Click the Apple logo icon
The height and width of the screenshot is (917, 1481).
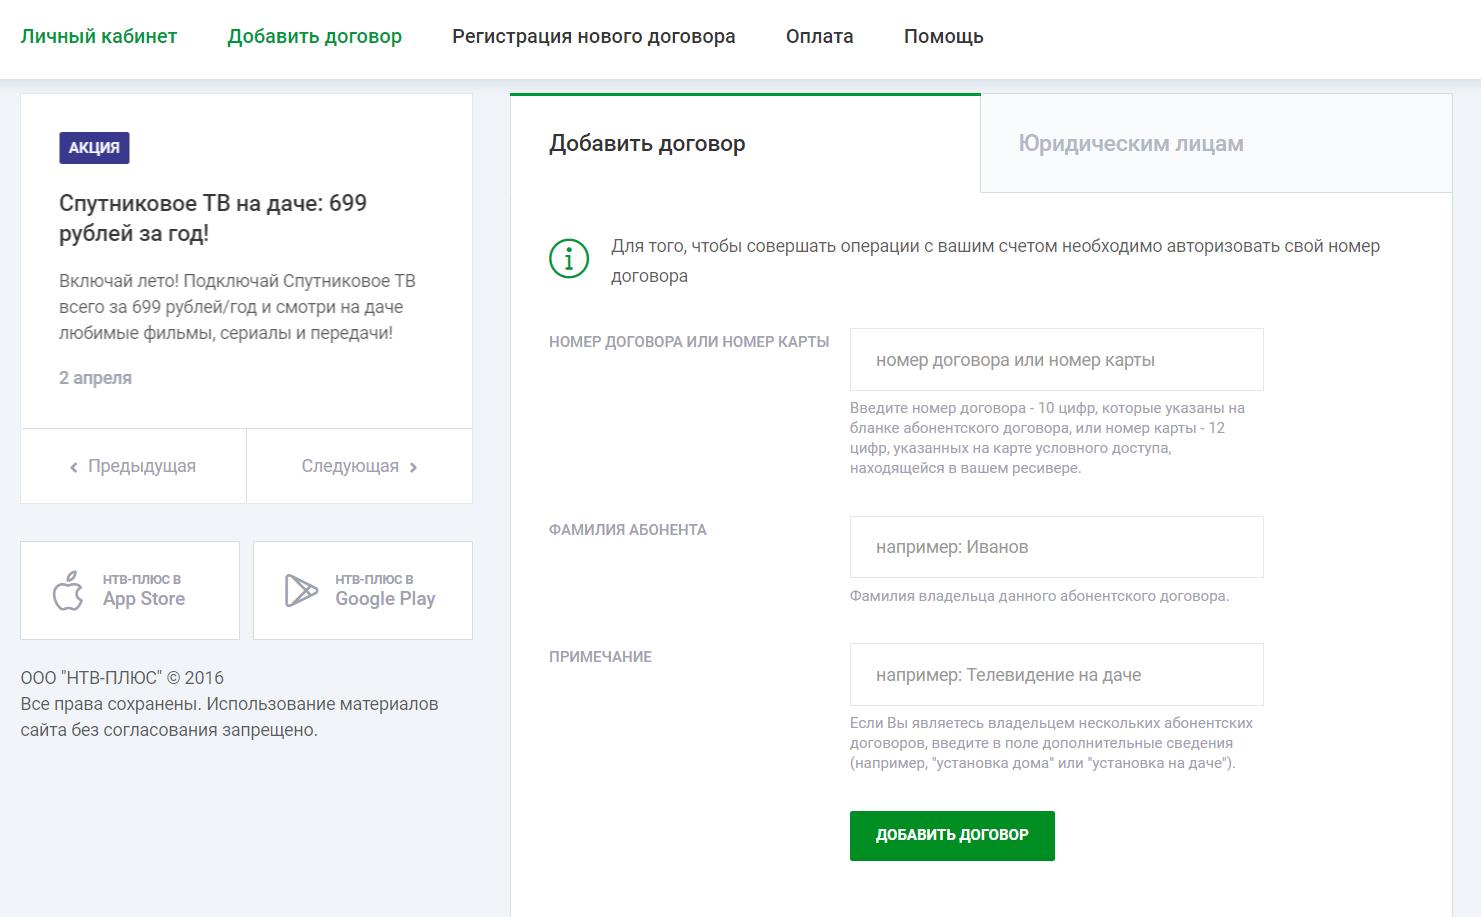coord(68,591)
